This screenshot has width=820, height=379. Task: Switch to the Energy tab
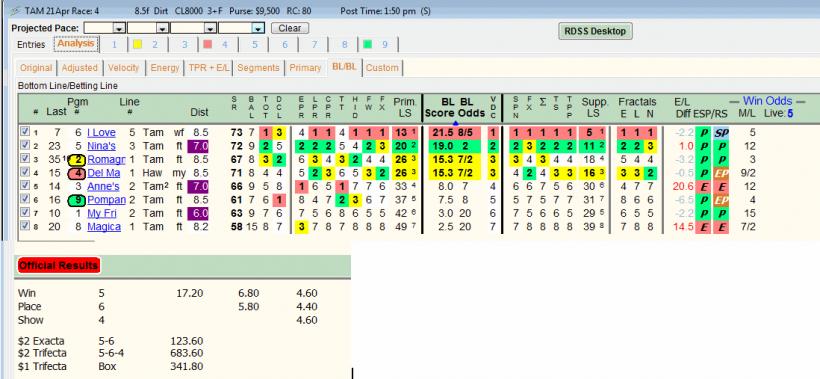coord(165,68)
